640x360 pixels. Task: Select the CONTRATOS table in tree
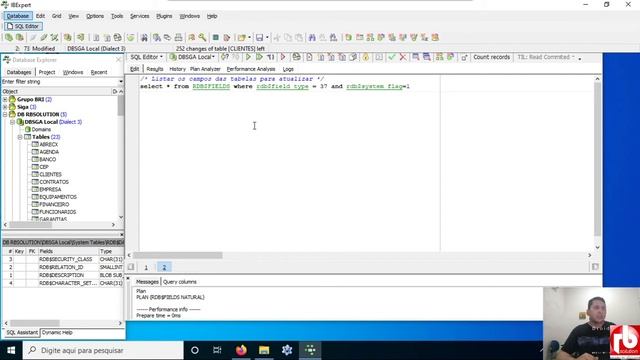54,182
